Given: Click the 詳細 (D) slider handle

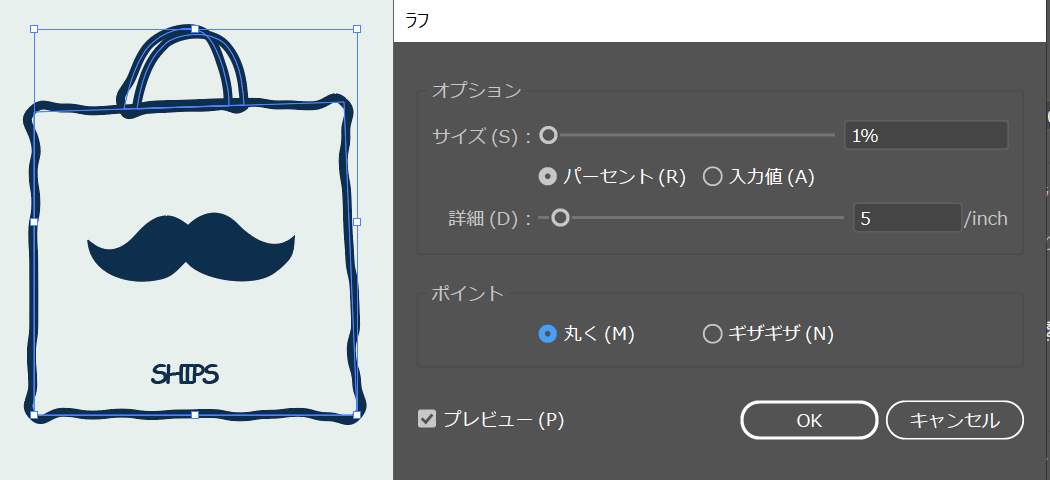Looking at the screenshot, I should click(x=560, y=218).
